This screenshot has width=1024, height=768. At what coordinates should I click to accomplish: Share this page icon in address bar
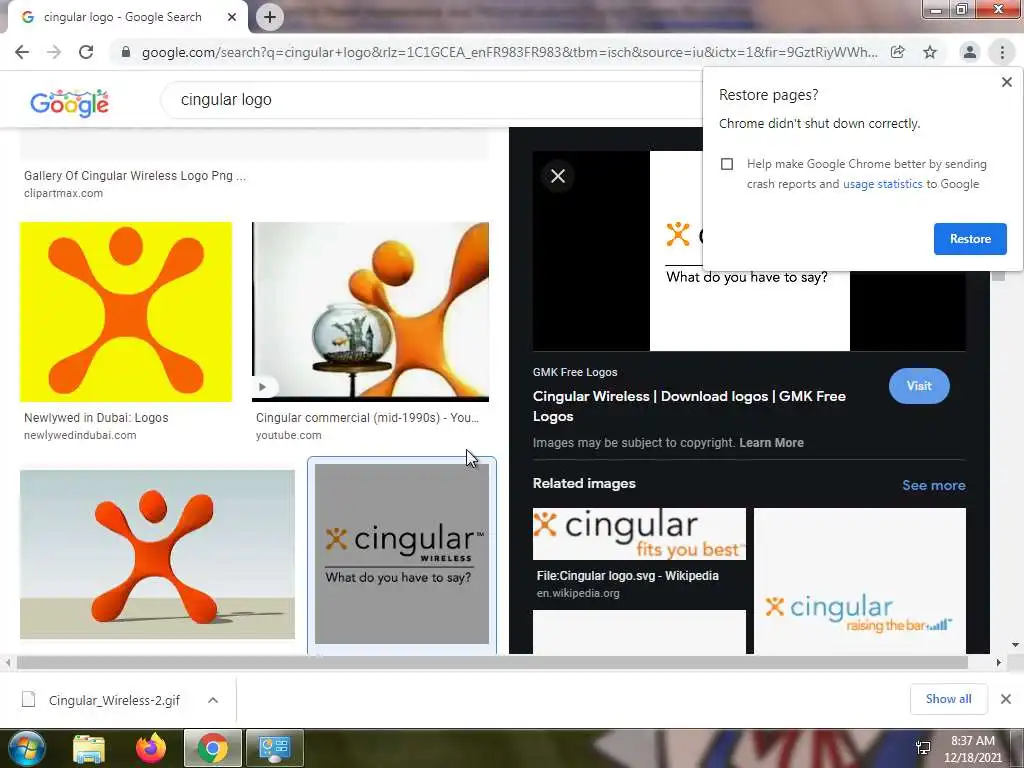(898, 52)
